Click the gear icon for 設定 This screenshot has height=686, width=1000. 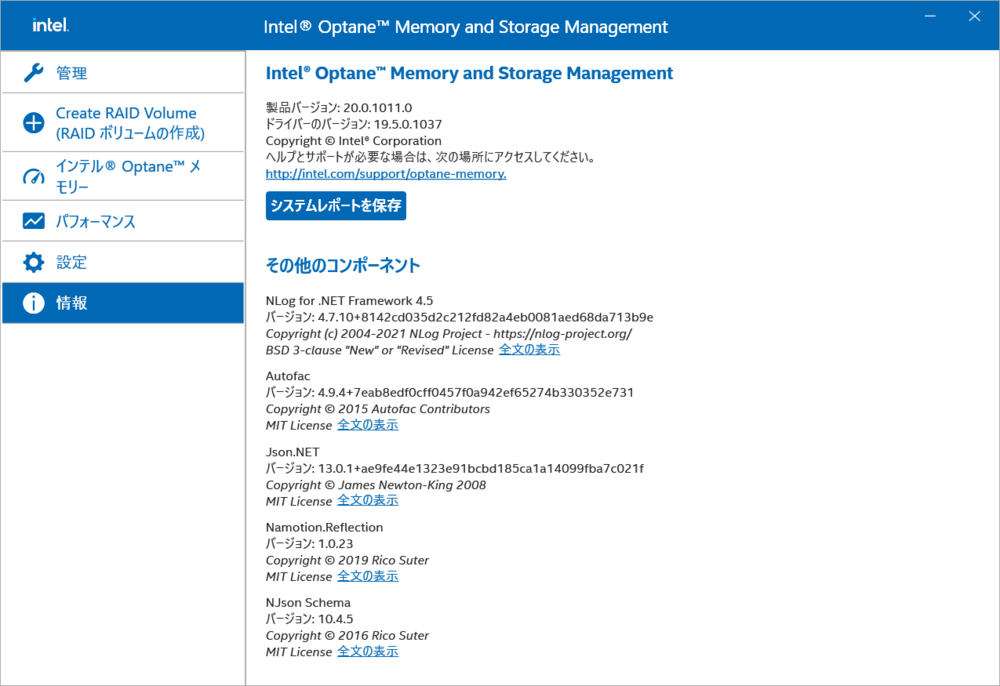click(34, 262)
